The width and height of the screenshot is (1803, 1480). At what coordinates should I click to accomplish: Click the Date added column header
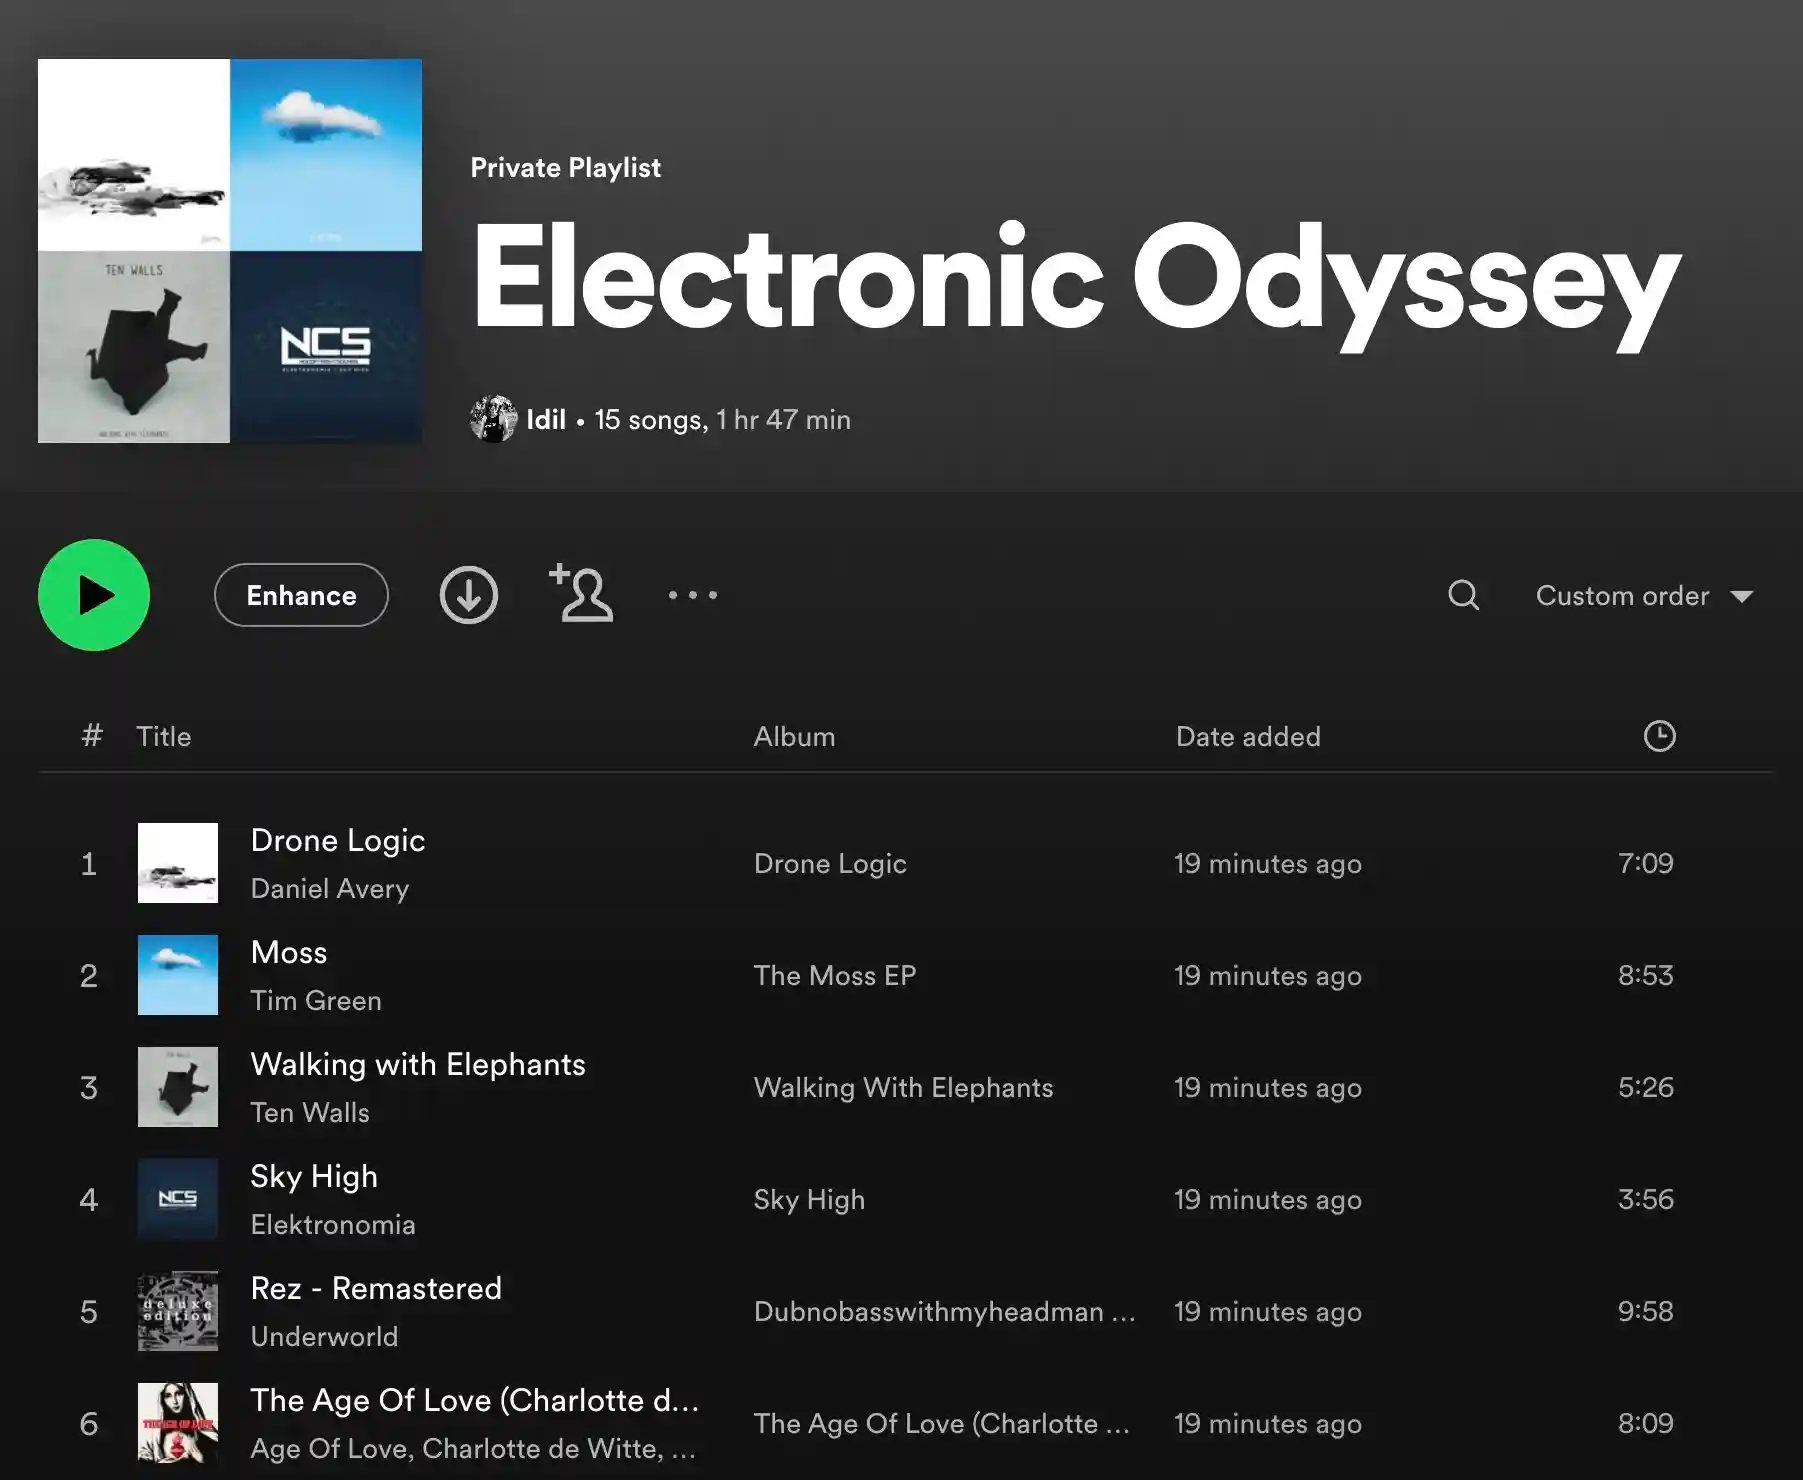(1248, 737)
